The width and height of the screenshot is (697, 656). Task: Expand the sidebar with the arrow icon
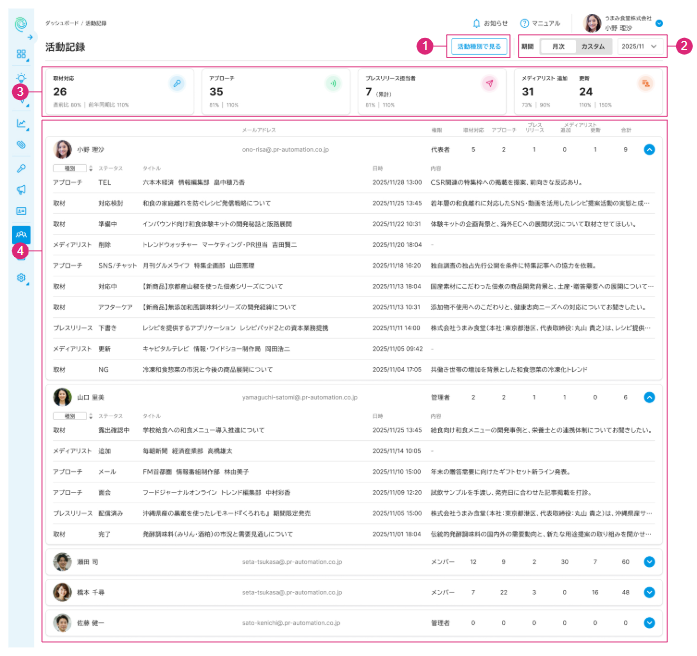tap(31, 37)
